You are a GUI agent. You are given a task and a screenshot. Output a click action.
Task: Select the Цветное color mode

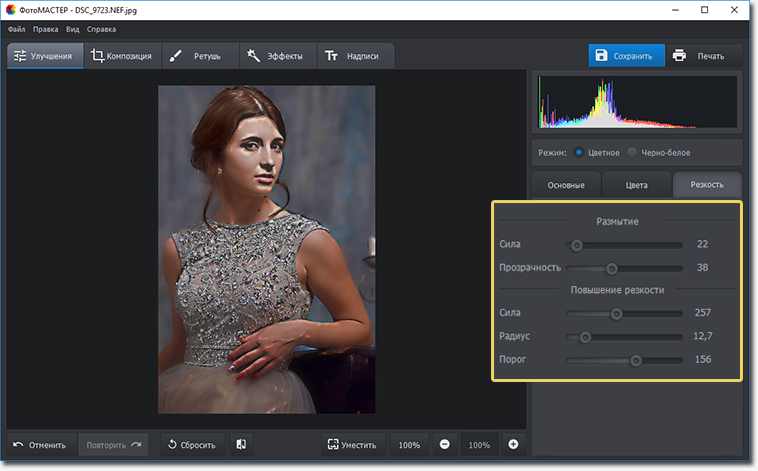579,152
